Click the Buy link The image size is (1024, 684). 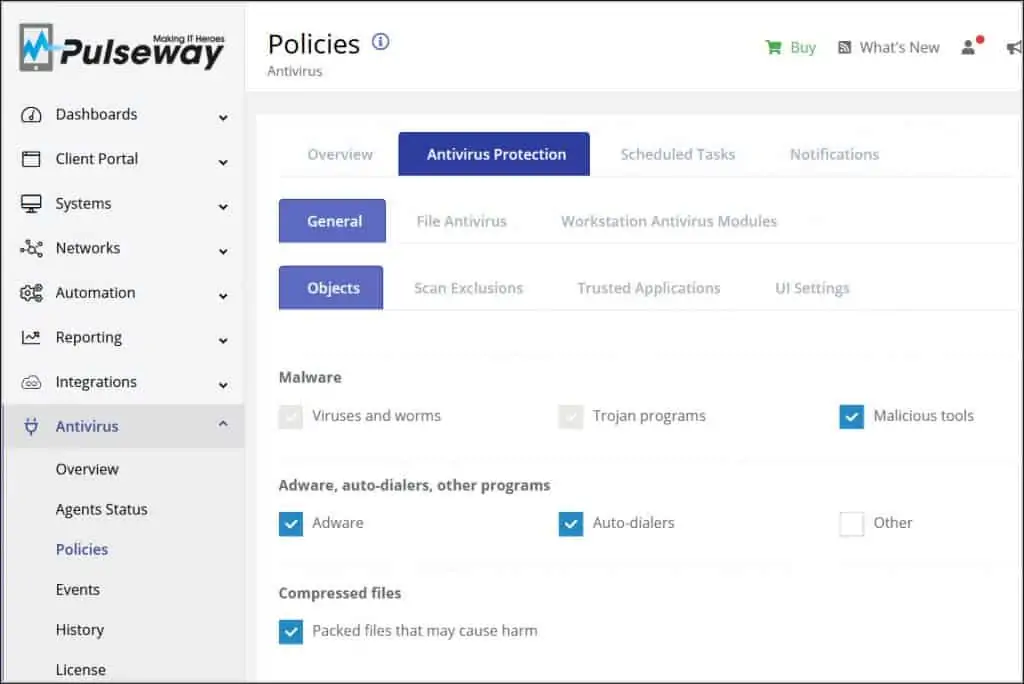pyautogui.click(x=803, y=47)
